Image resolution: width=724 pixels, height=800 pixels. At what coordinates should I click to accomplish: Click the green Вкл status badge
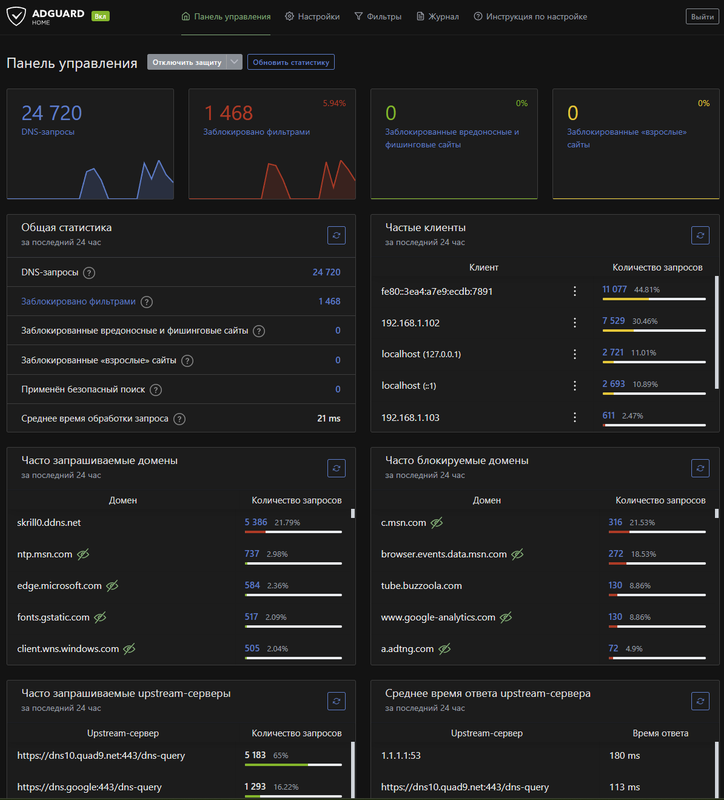point(101,16)
